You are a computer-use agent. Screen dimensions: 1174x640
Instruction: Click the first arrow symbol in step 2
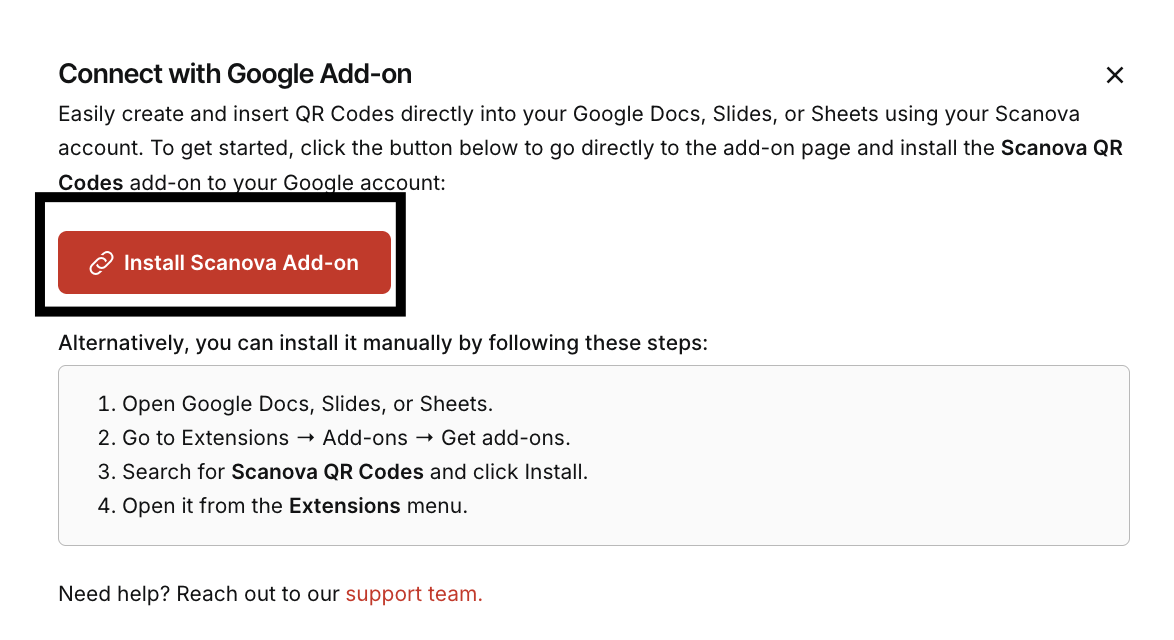tap(297, 438)
